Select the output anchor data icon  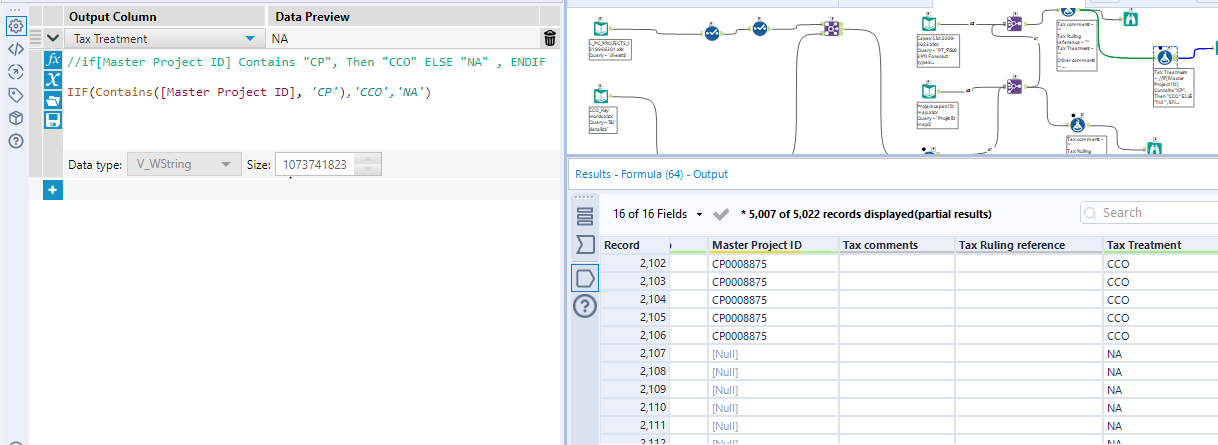(586, 277)
